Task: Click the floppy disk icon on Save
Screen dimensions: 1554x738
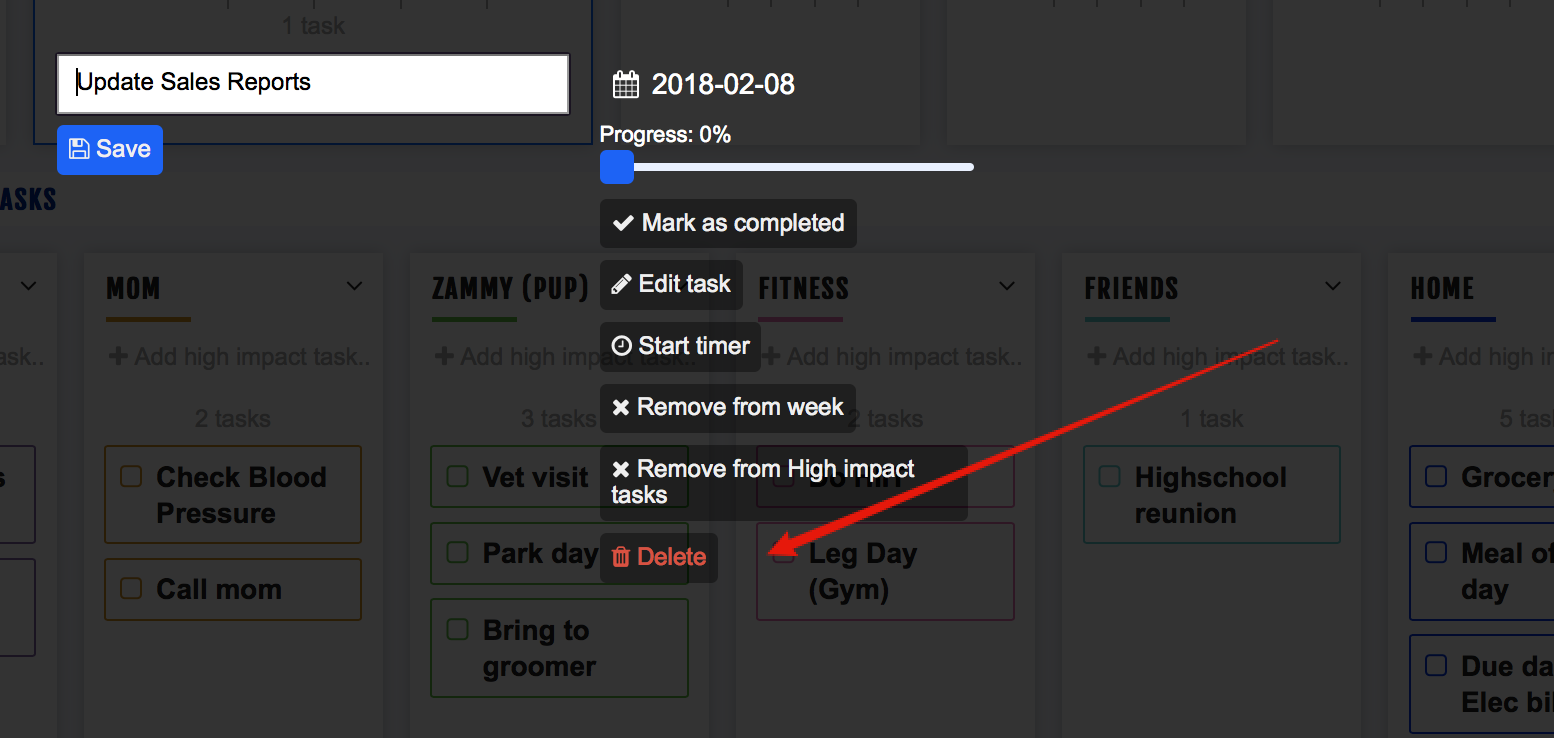Action: (x=78, y=149)
